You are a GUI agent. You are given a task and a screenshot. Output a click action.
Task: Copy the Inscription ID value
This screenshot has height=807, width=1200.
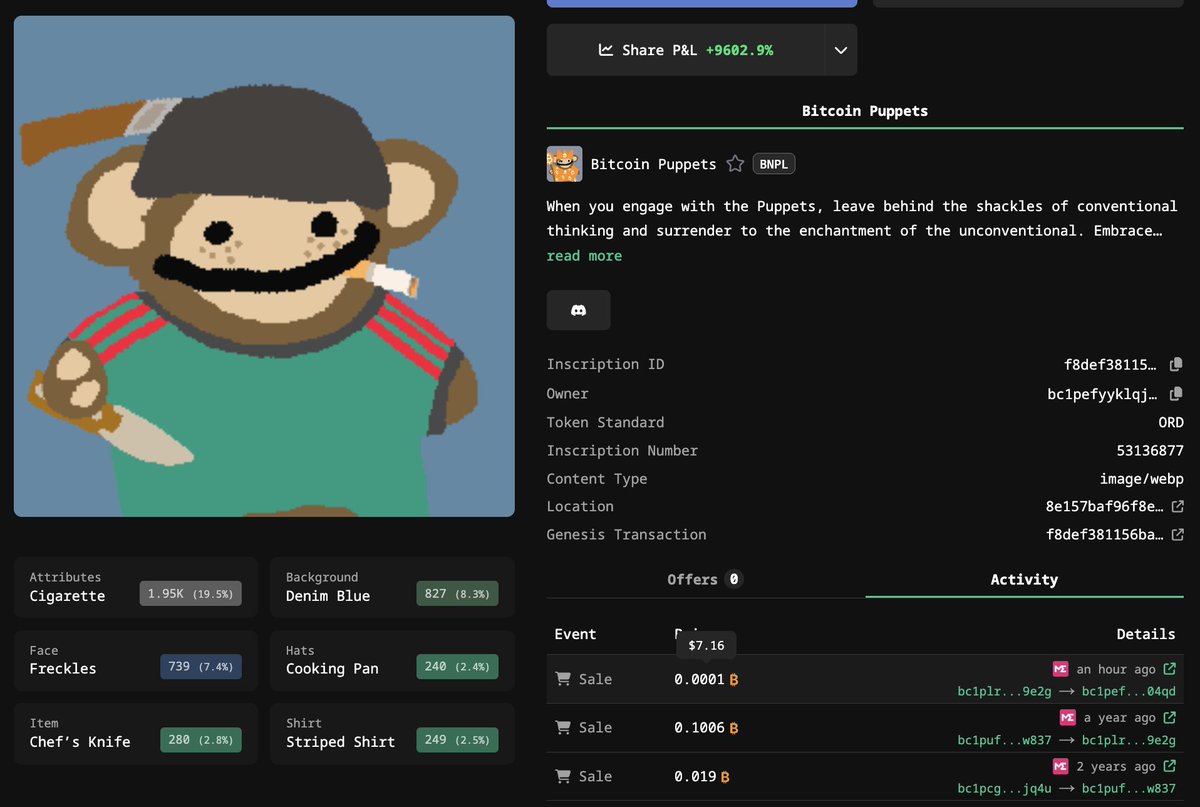point(1176,365)
